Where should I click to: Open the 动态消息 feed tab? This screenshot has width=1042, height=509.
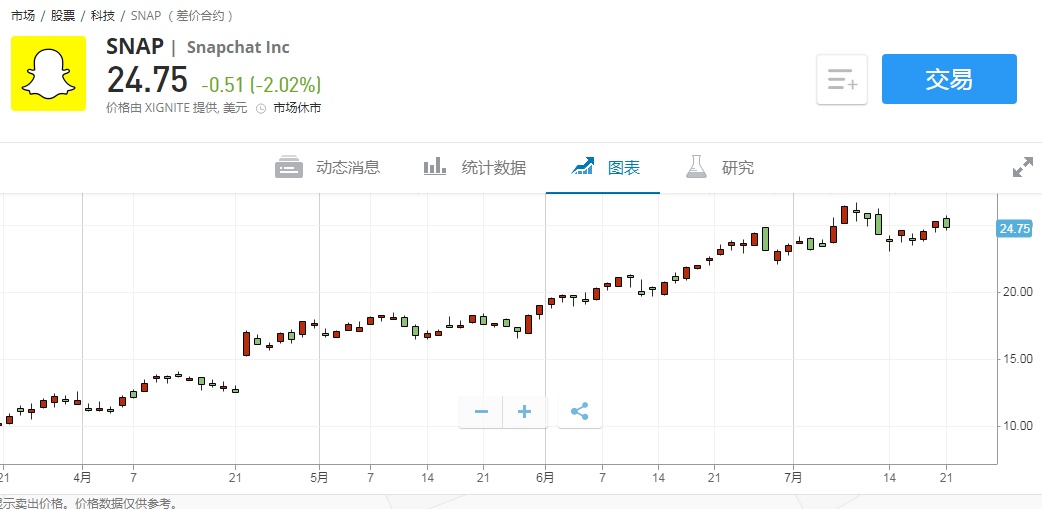pyautogui.click(x=347, y=168)
